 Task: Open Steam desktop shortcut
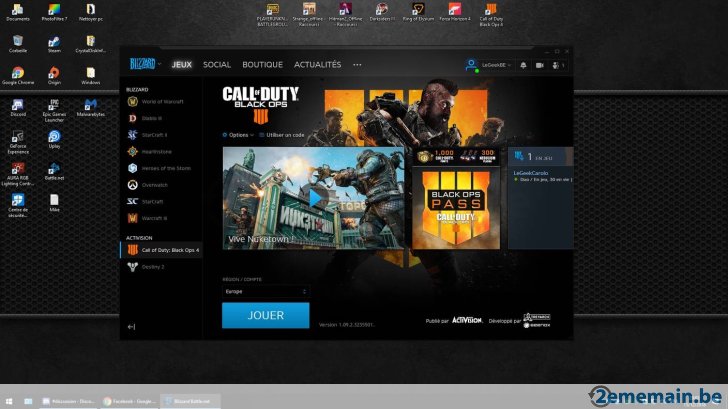point(54,45)
